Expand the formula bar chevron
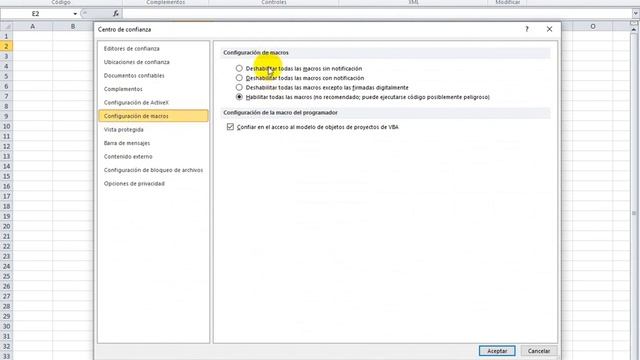The image size is (640, 360). 636,13
